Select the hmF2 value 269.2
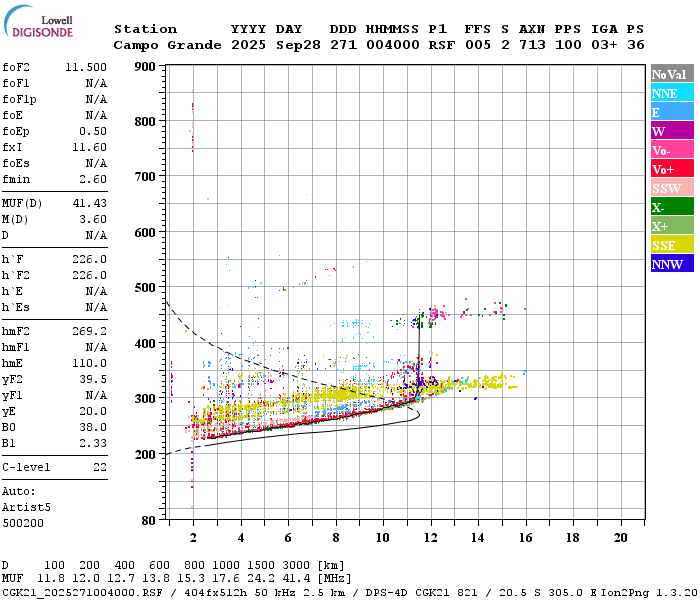Screen dimensions: 700x600 pos(90,332)
